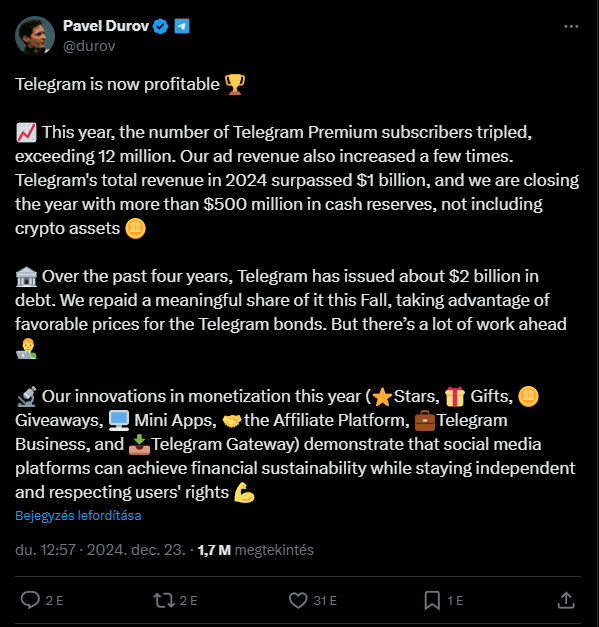
Task: Open the Pavel Durov display name
Action: [106, 26]
